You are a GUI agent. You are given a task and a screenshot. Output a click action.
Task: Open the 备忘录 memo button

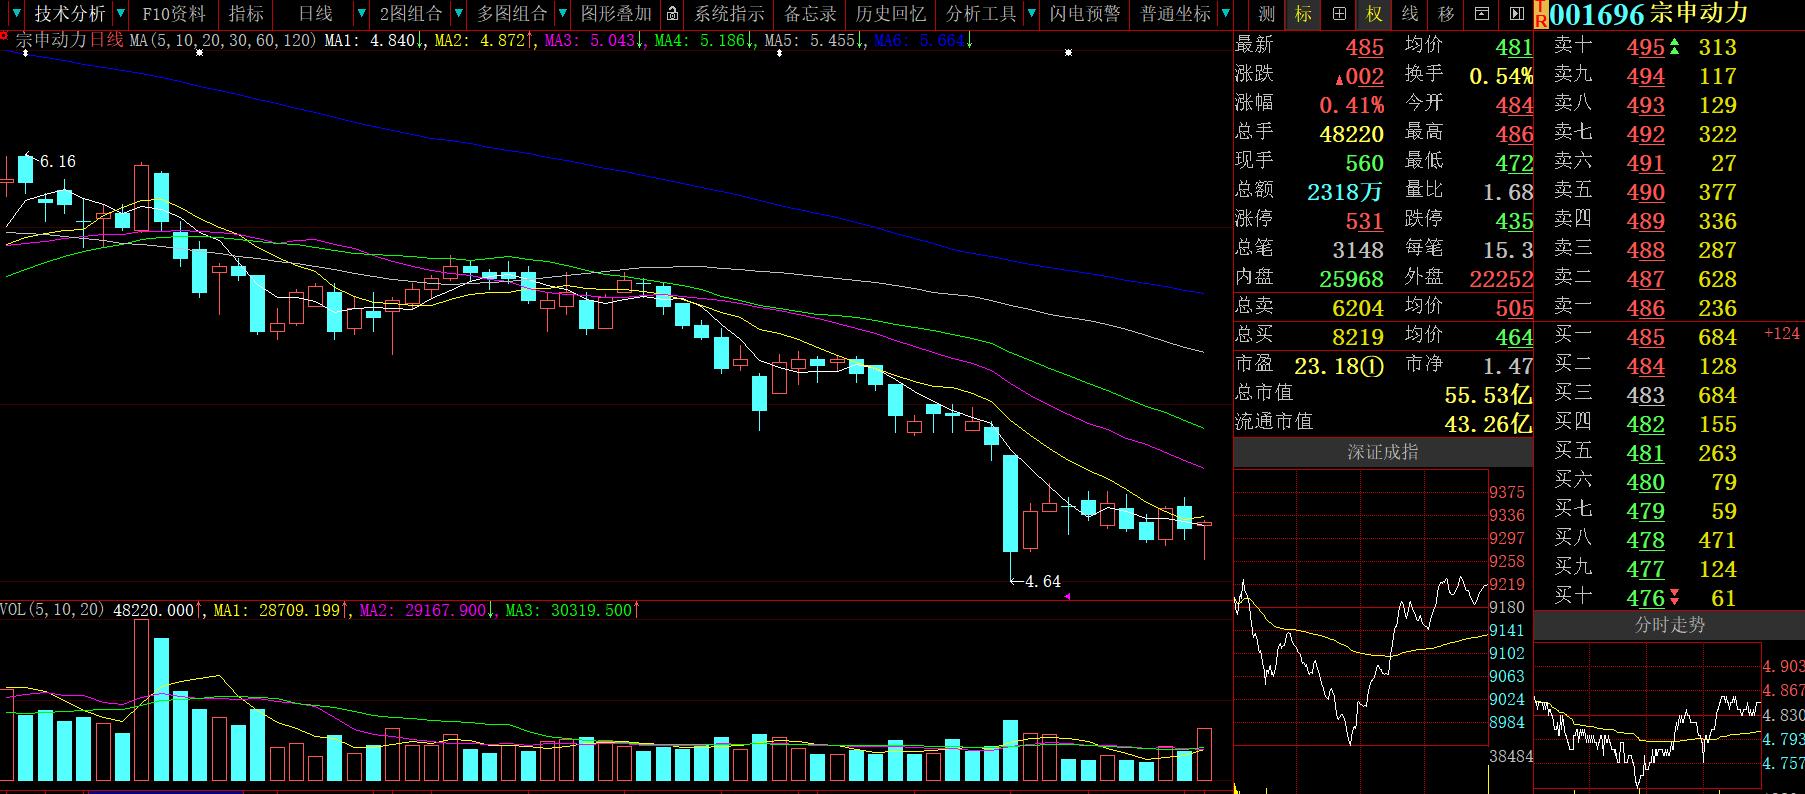point(809,14)
